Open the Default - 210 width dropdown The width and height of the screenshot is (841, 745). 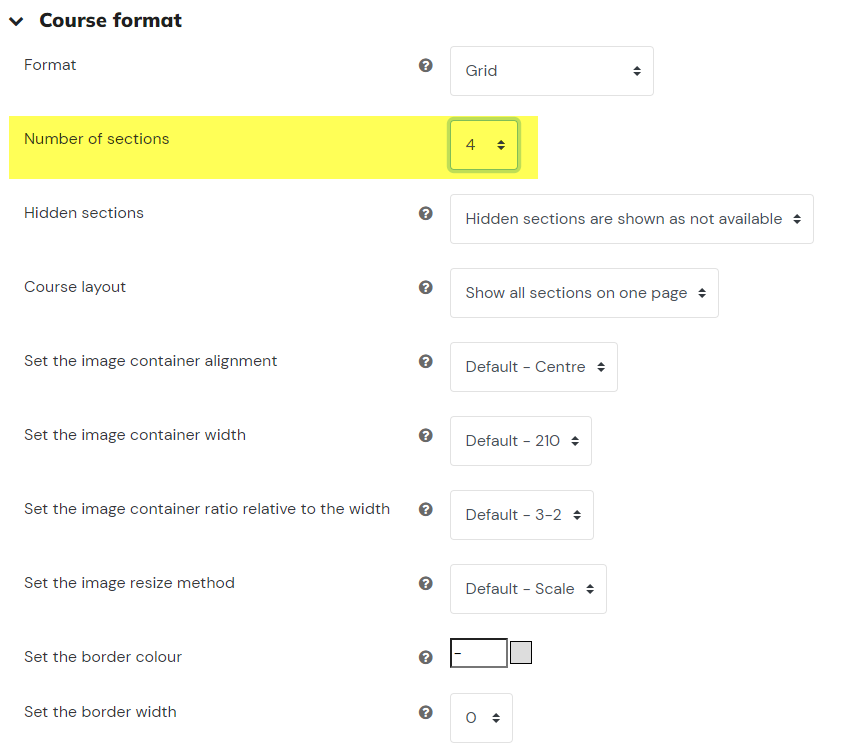click(x=521, y=441)
